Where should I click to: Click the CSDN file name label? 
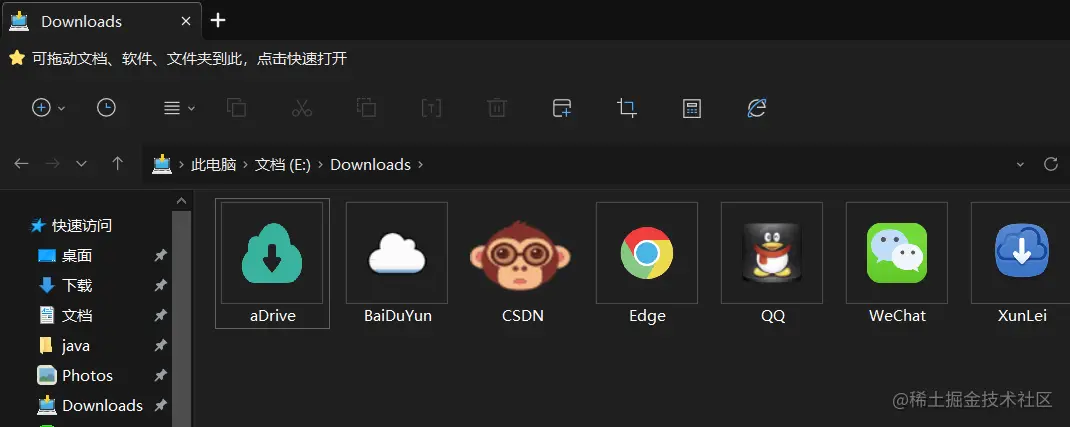coord(523,316)
